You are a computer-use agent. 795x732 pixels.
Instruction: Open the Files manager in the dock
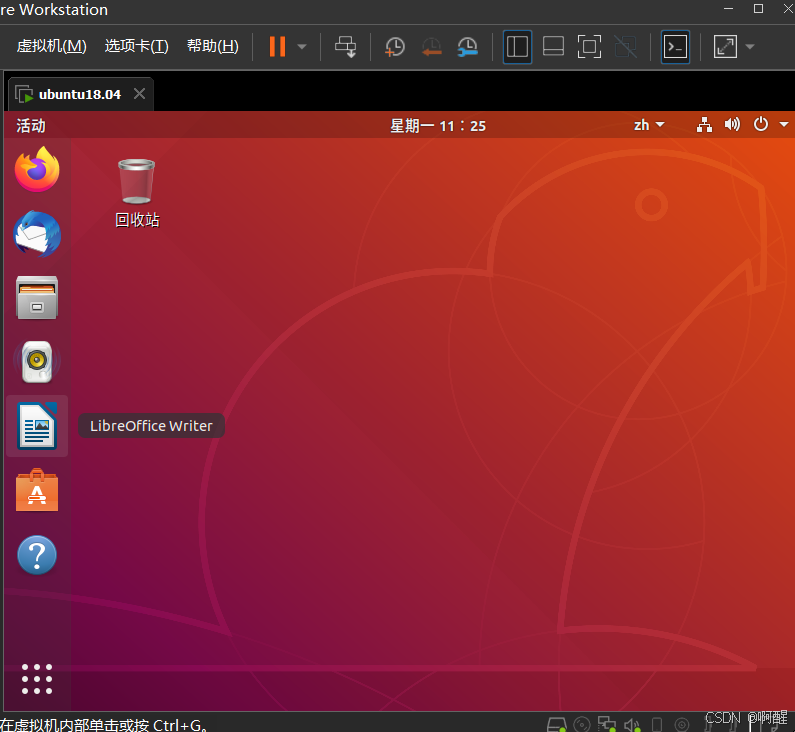click(37, 298)
